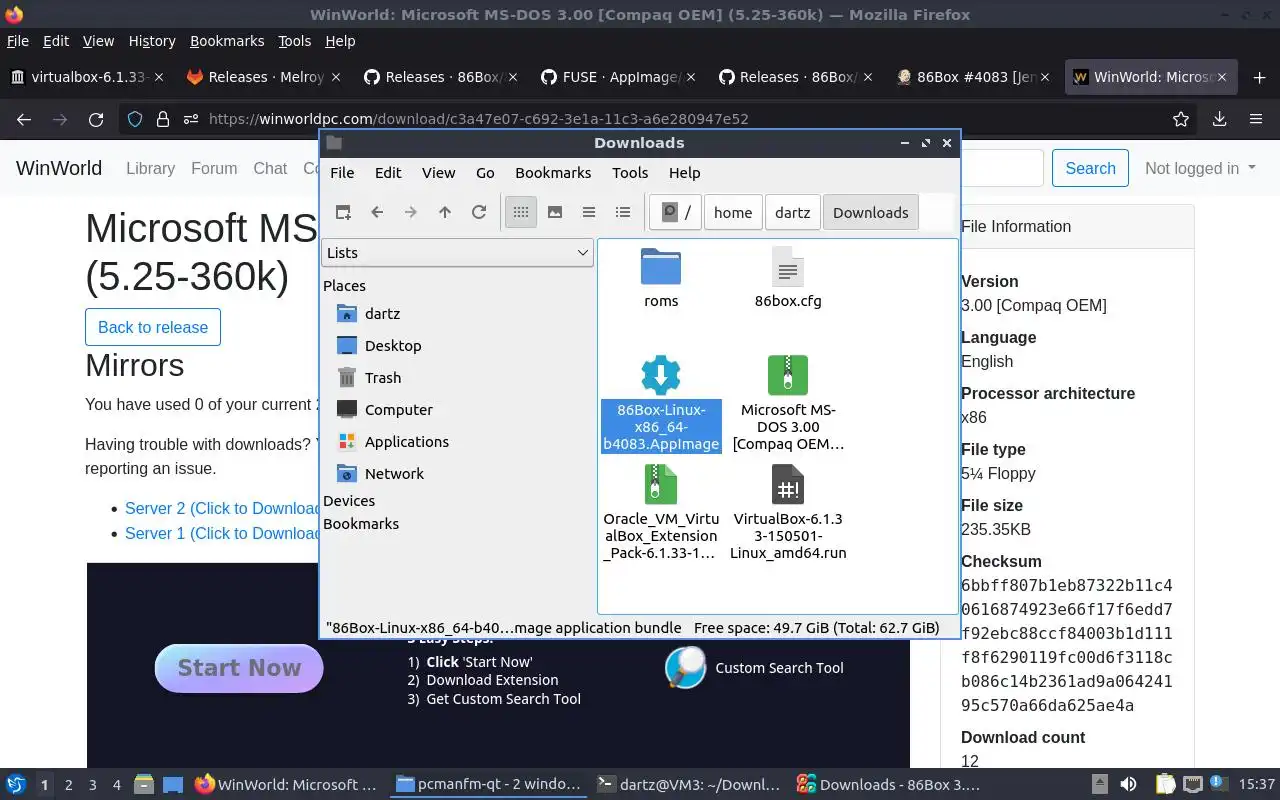Open the Lists side pane dropdown
1280x800 pixels.
(x=457, y=253)
